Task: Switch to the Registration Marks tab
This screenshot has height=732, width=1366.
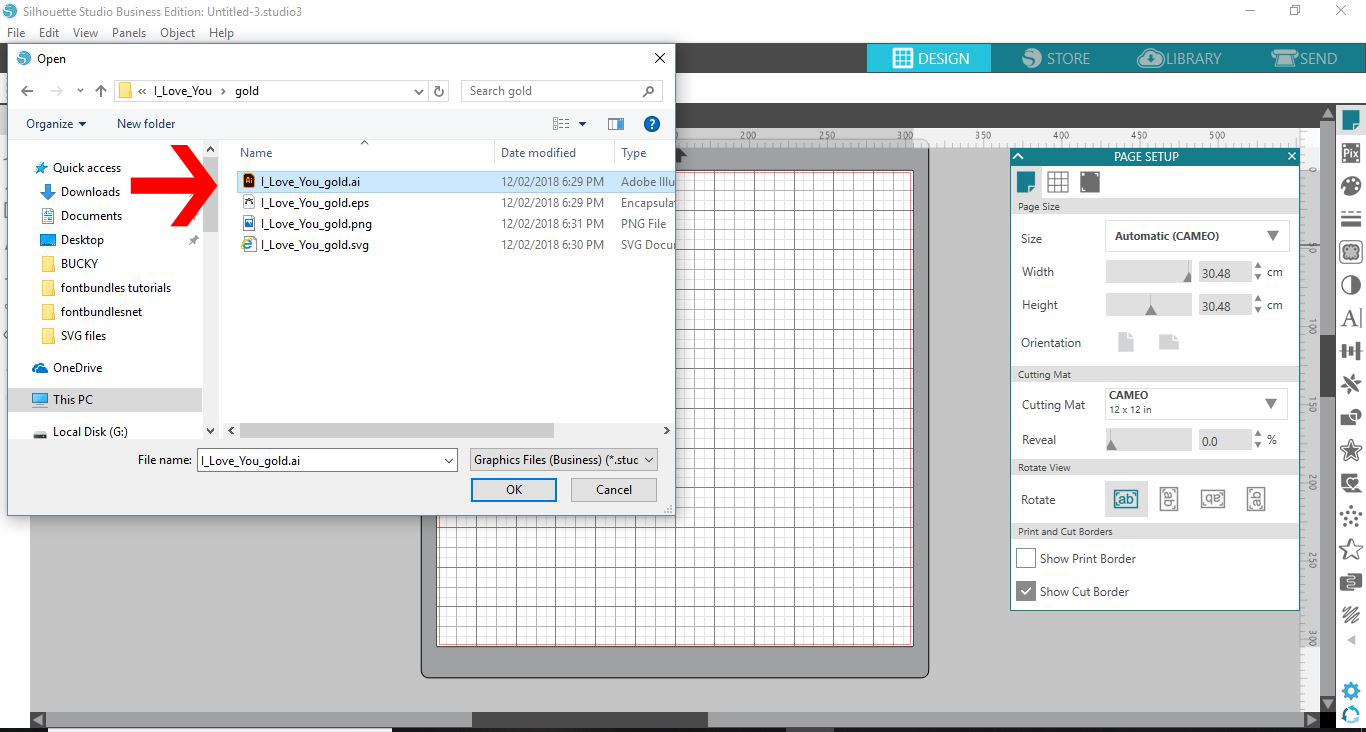Action: pos(1090,182)
